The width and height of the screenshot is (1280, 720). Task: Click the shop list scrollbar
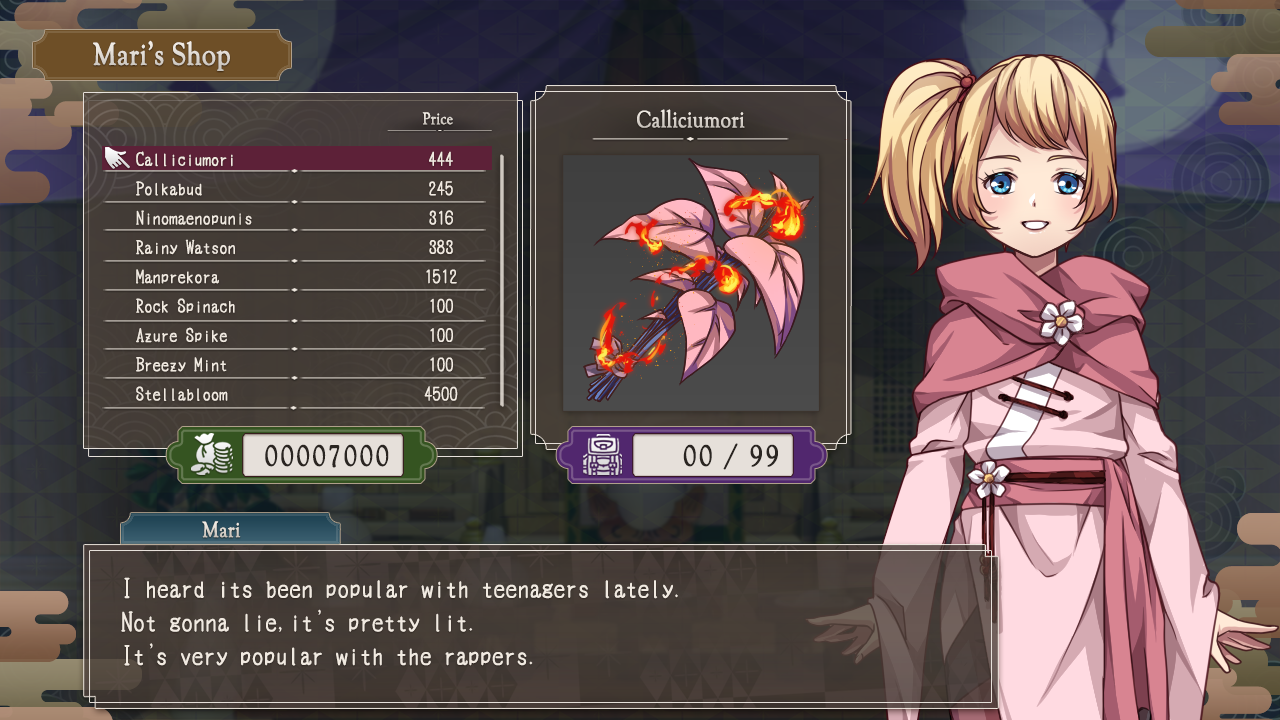(501, 280)
